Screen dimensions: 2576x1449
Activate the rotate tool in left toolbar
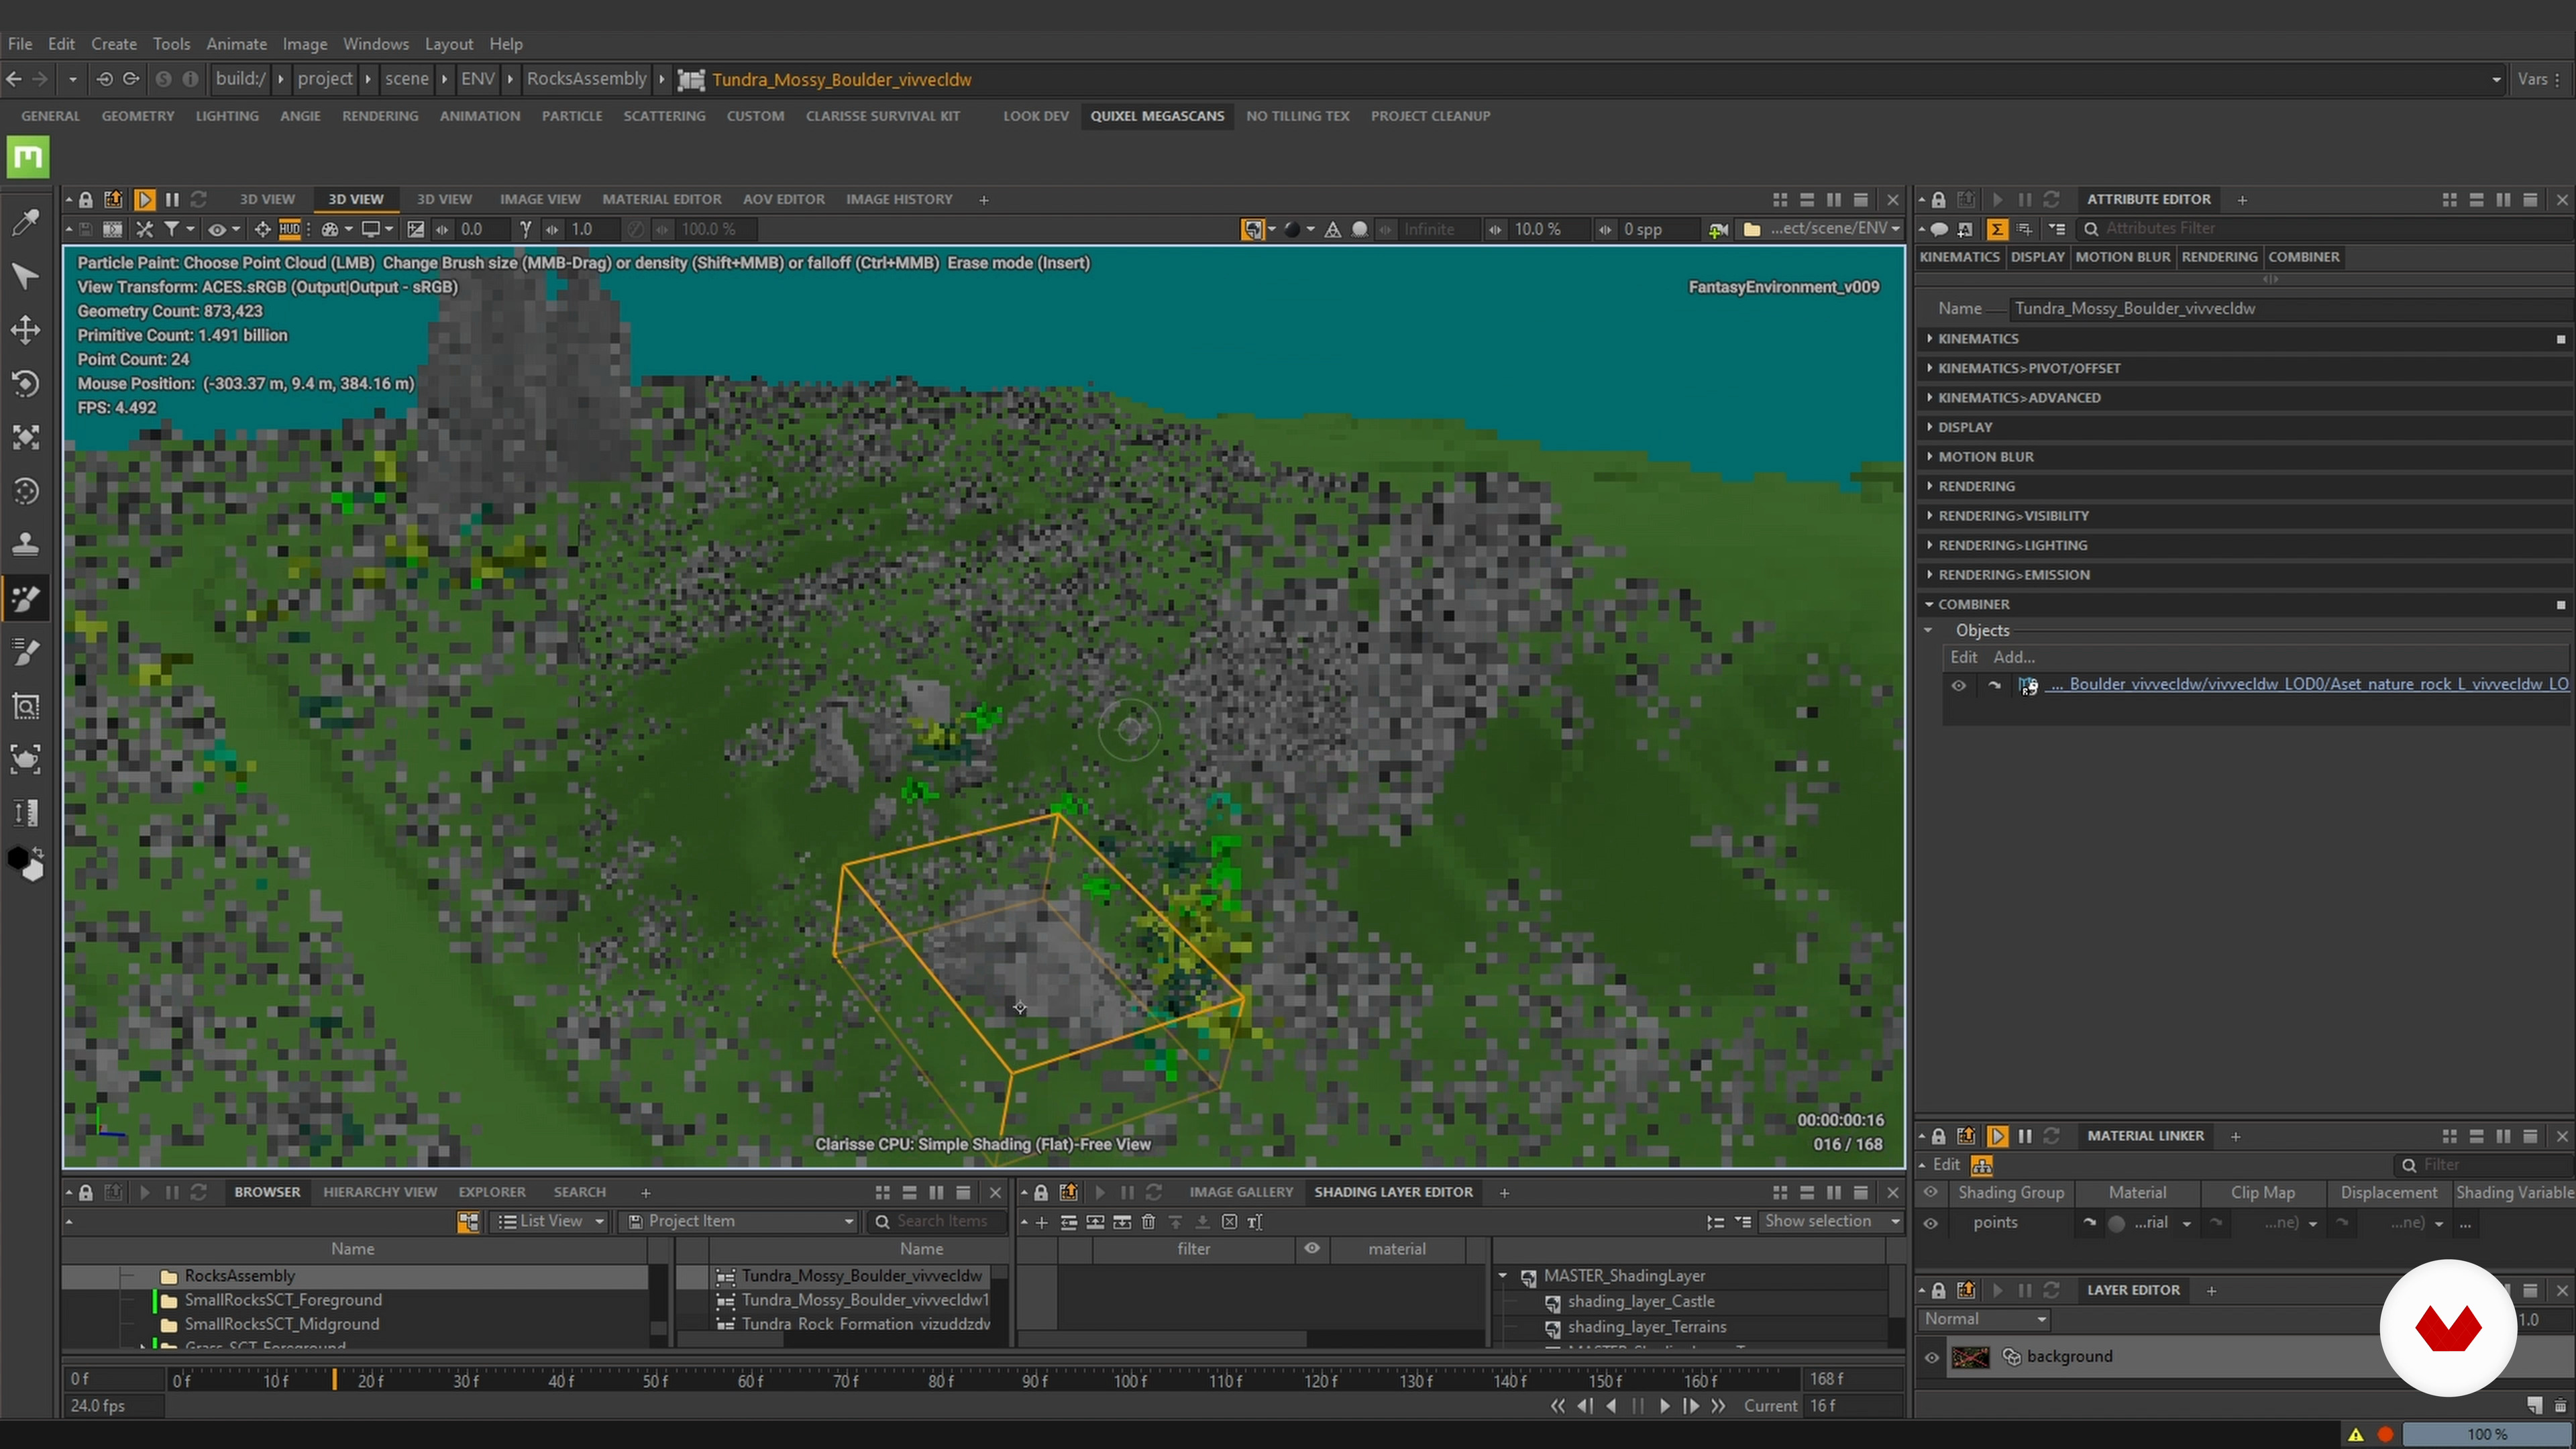(25, 384)
